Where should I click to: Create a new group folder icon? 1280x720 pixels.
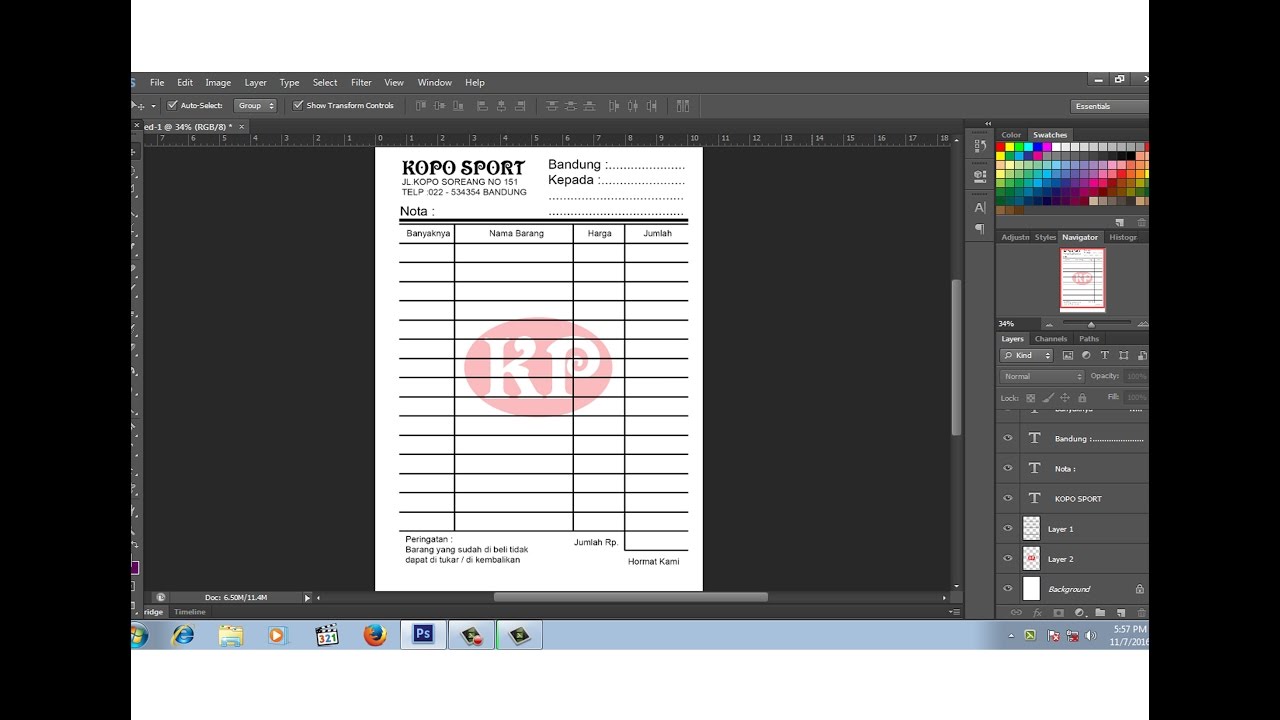point(1100,612)
